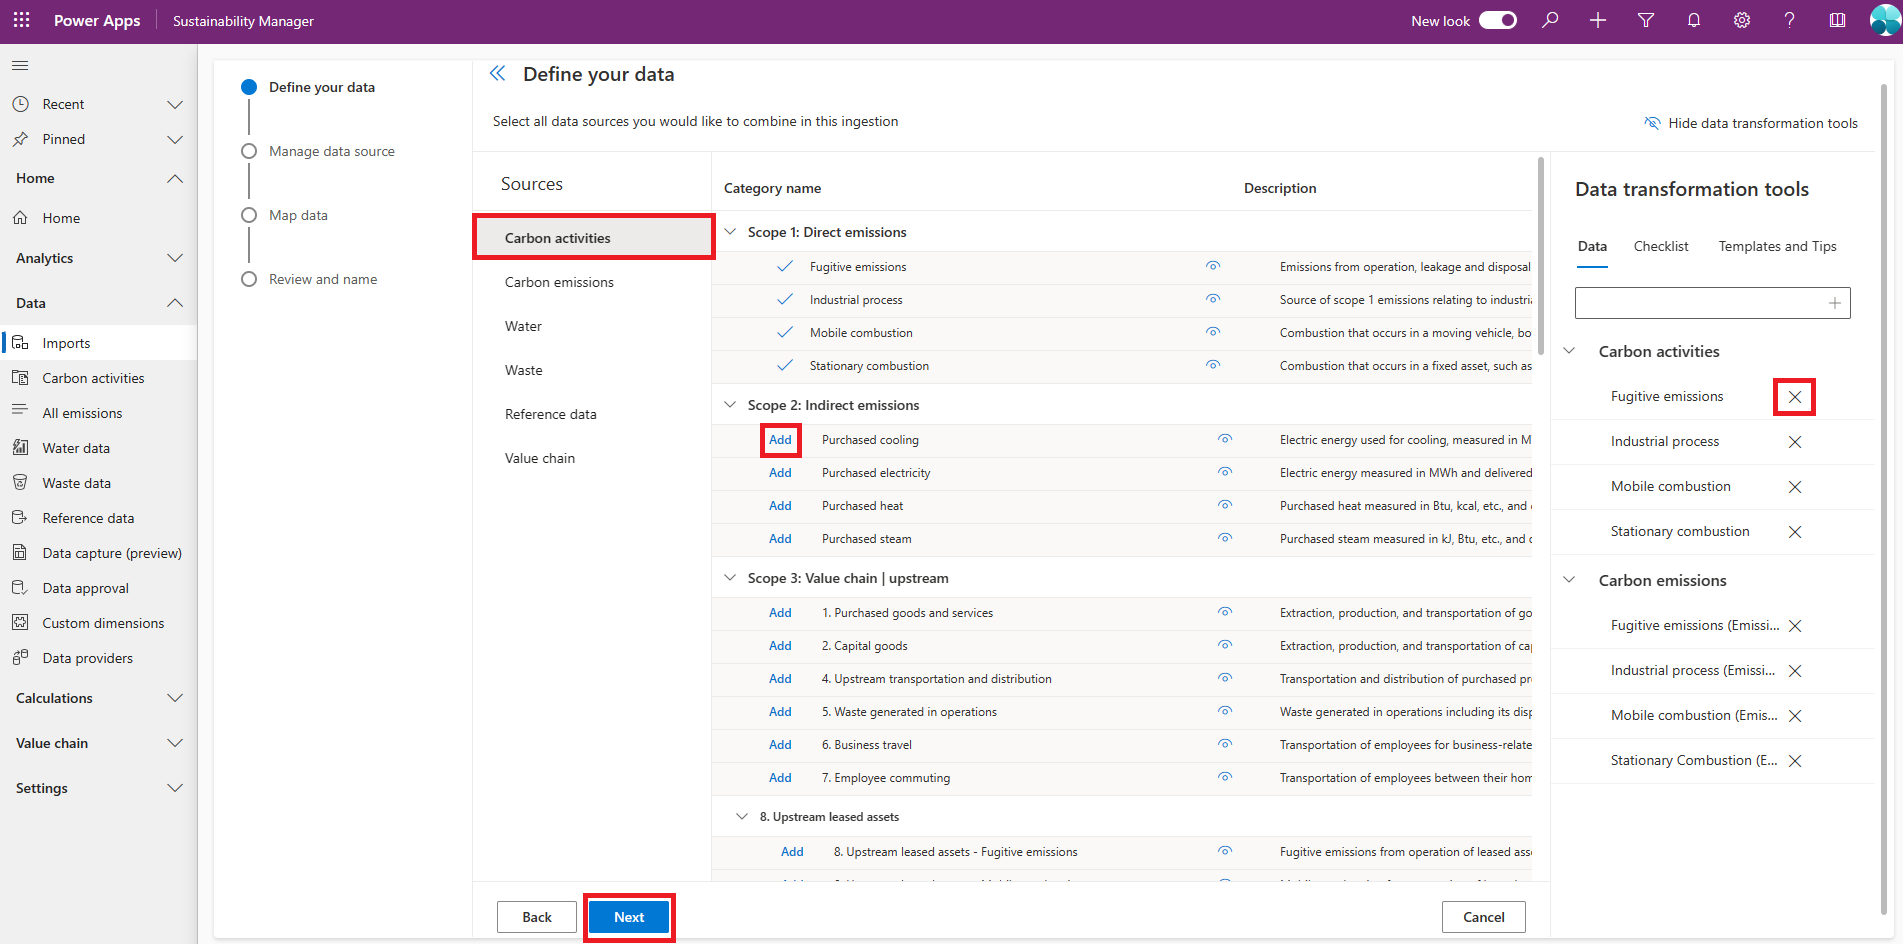Preview Purchased cooling with eye icon
Image resolution: width=1903 pixels, height=944 pixels.
(x=1225, y=439)
